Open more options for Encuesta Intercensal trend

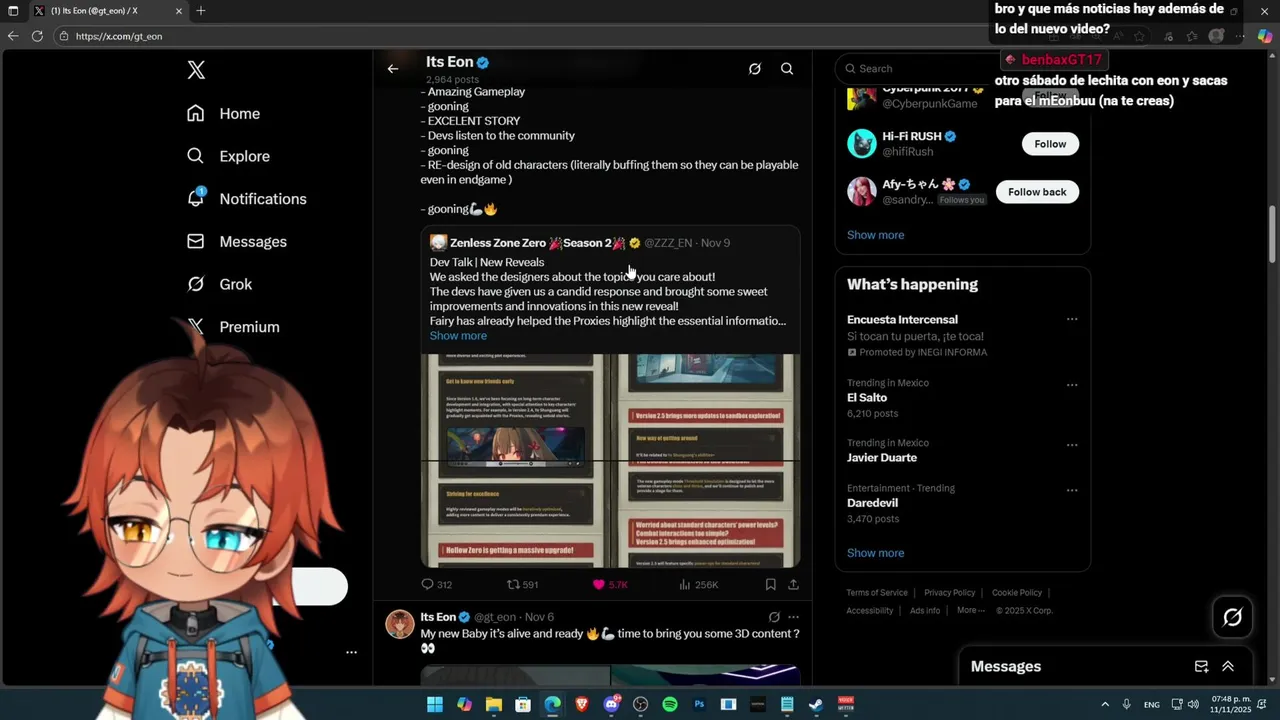1072,320
